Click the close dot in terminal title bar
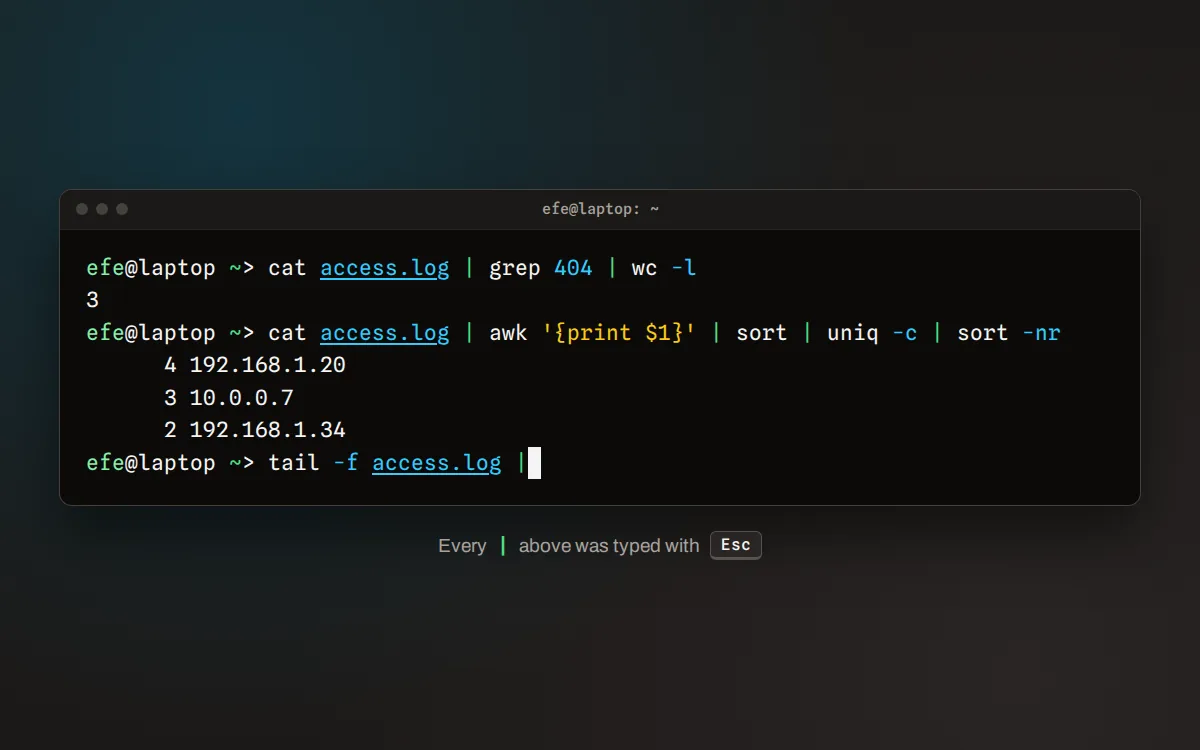1200x750 pixels. [x=82, y=209]
